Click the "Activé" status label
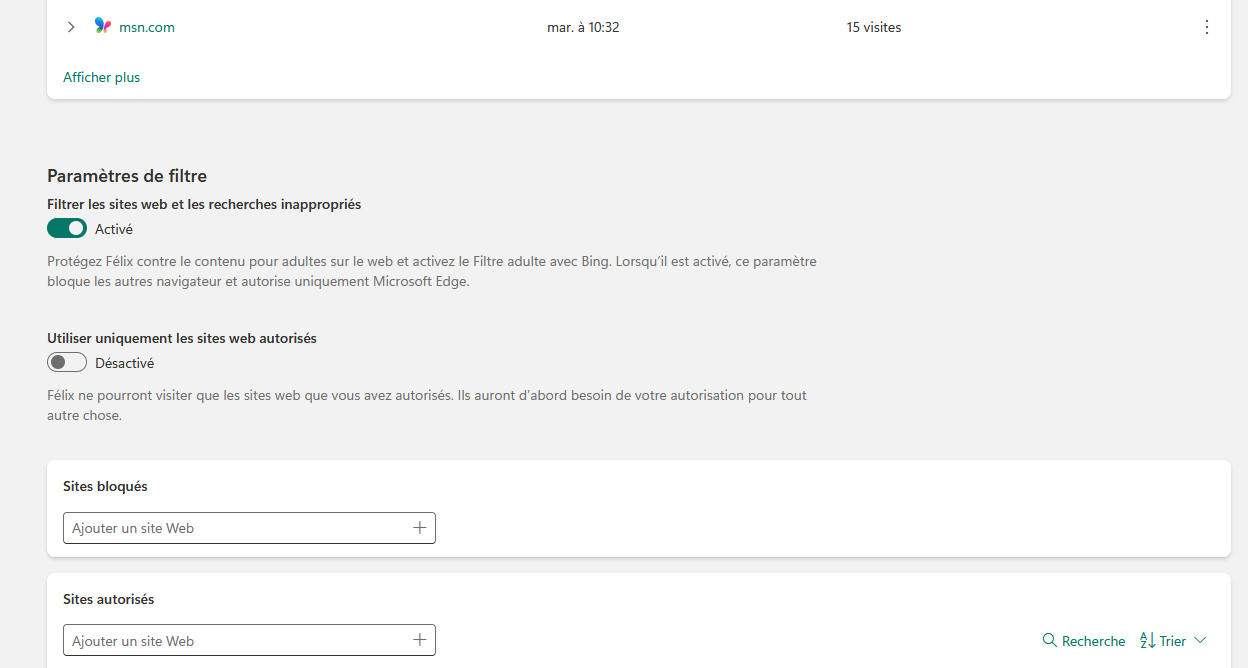Screen dimensions: 1248x668 point(114,229)
